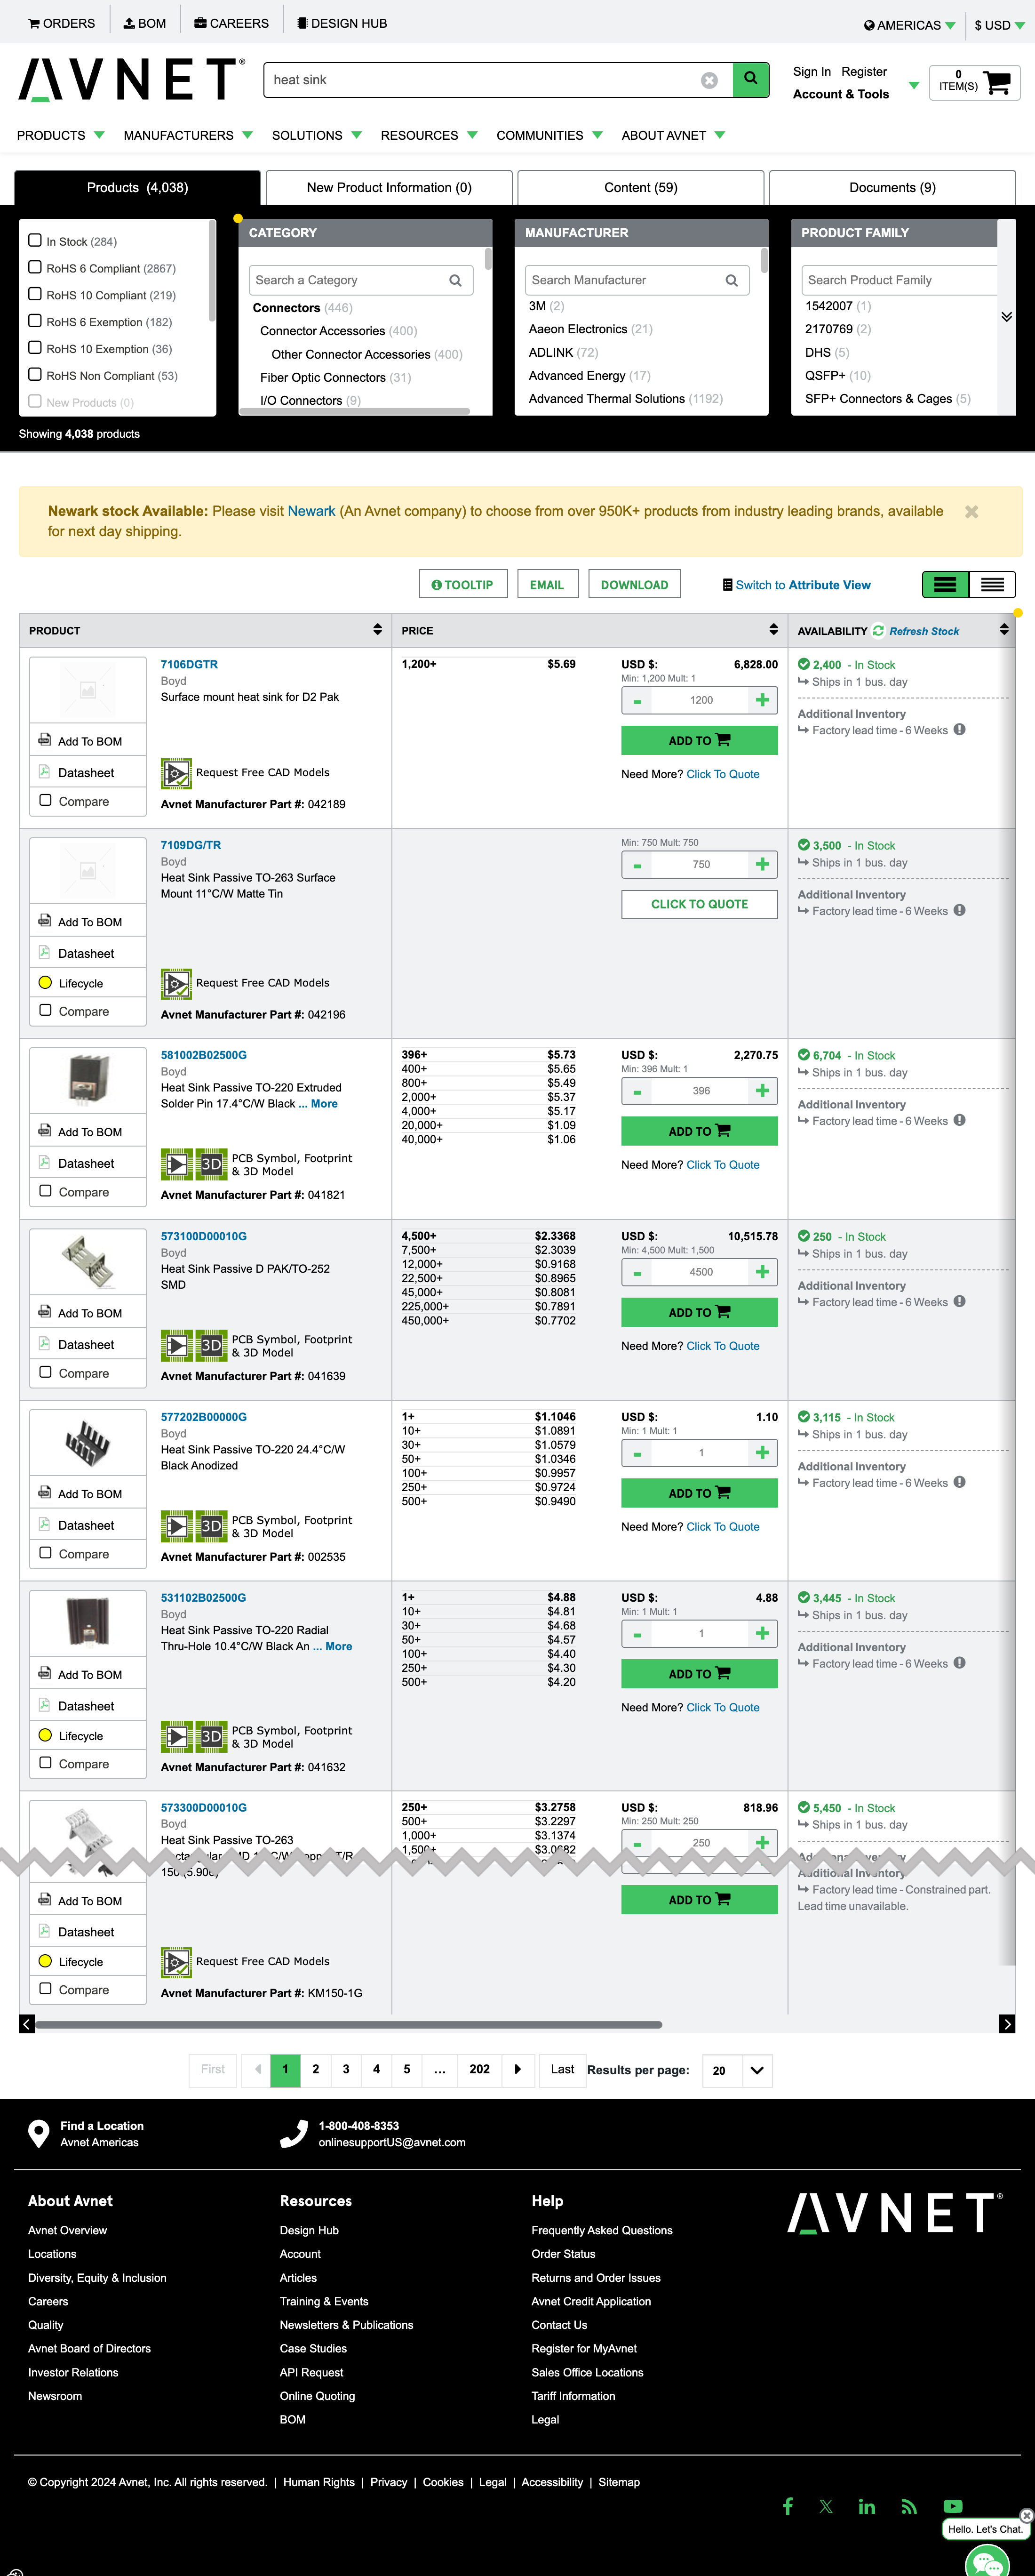Open Avnet's LinkedIn icon in the footer

866,2506
